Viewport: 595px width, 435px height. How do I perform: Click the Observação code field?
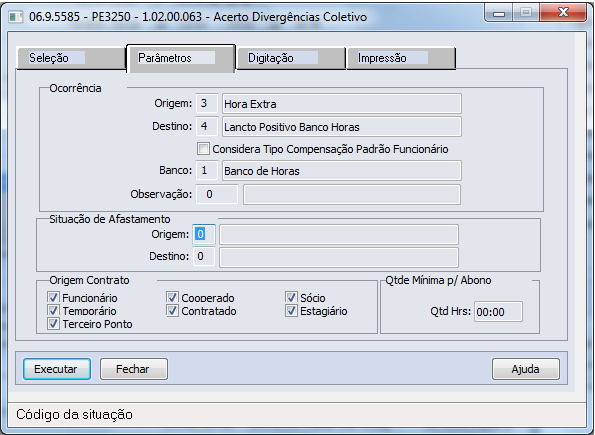[x=217, y=194]
